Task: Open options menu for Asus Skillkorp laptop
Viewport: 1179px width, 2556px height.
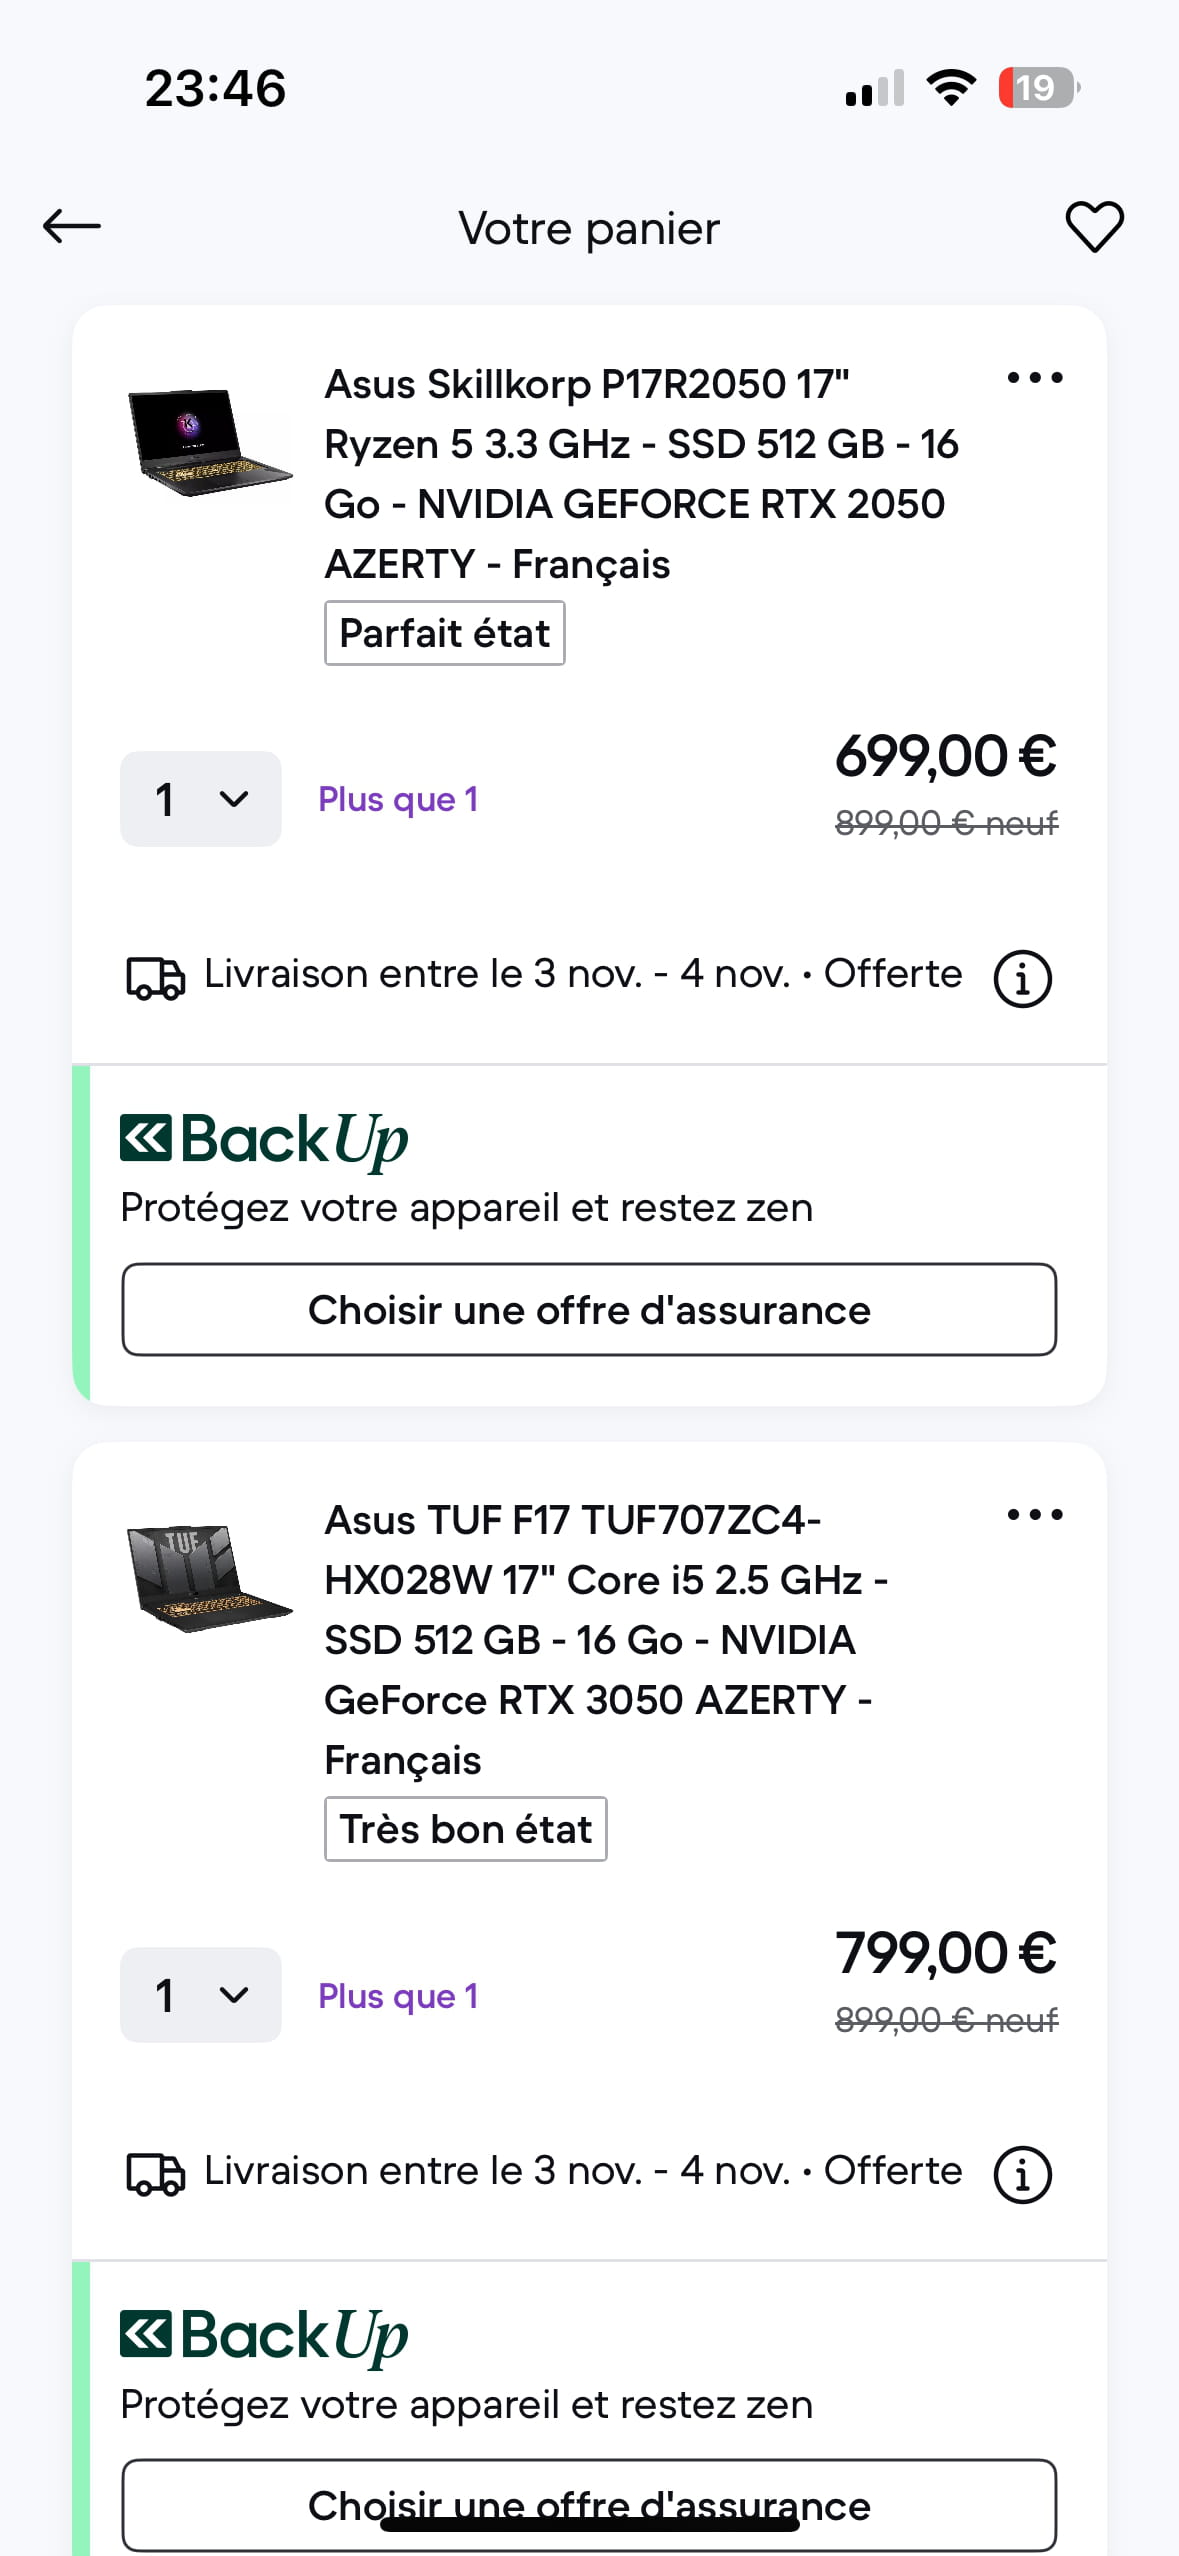Action: click(x=1035, y=378)
